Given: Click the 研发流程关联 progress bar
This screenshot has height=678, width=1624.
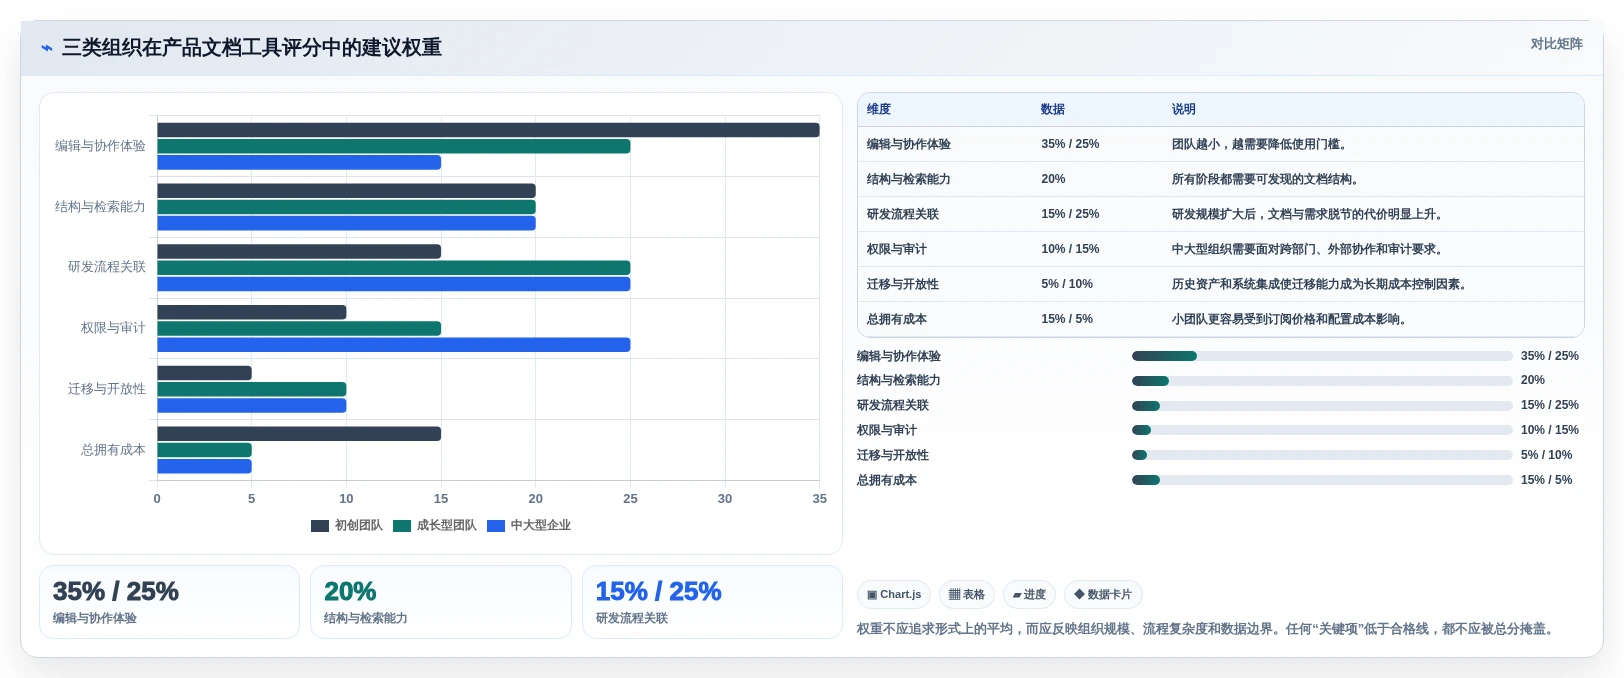Looking at the screenshot, I should pos(1322,406).
